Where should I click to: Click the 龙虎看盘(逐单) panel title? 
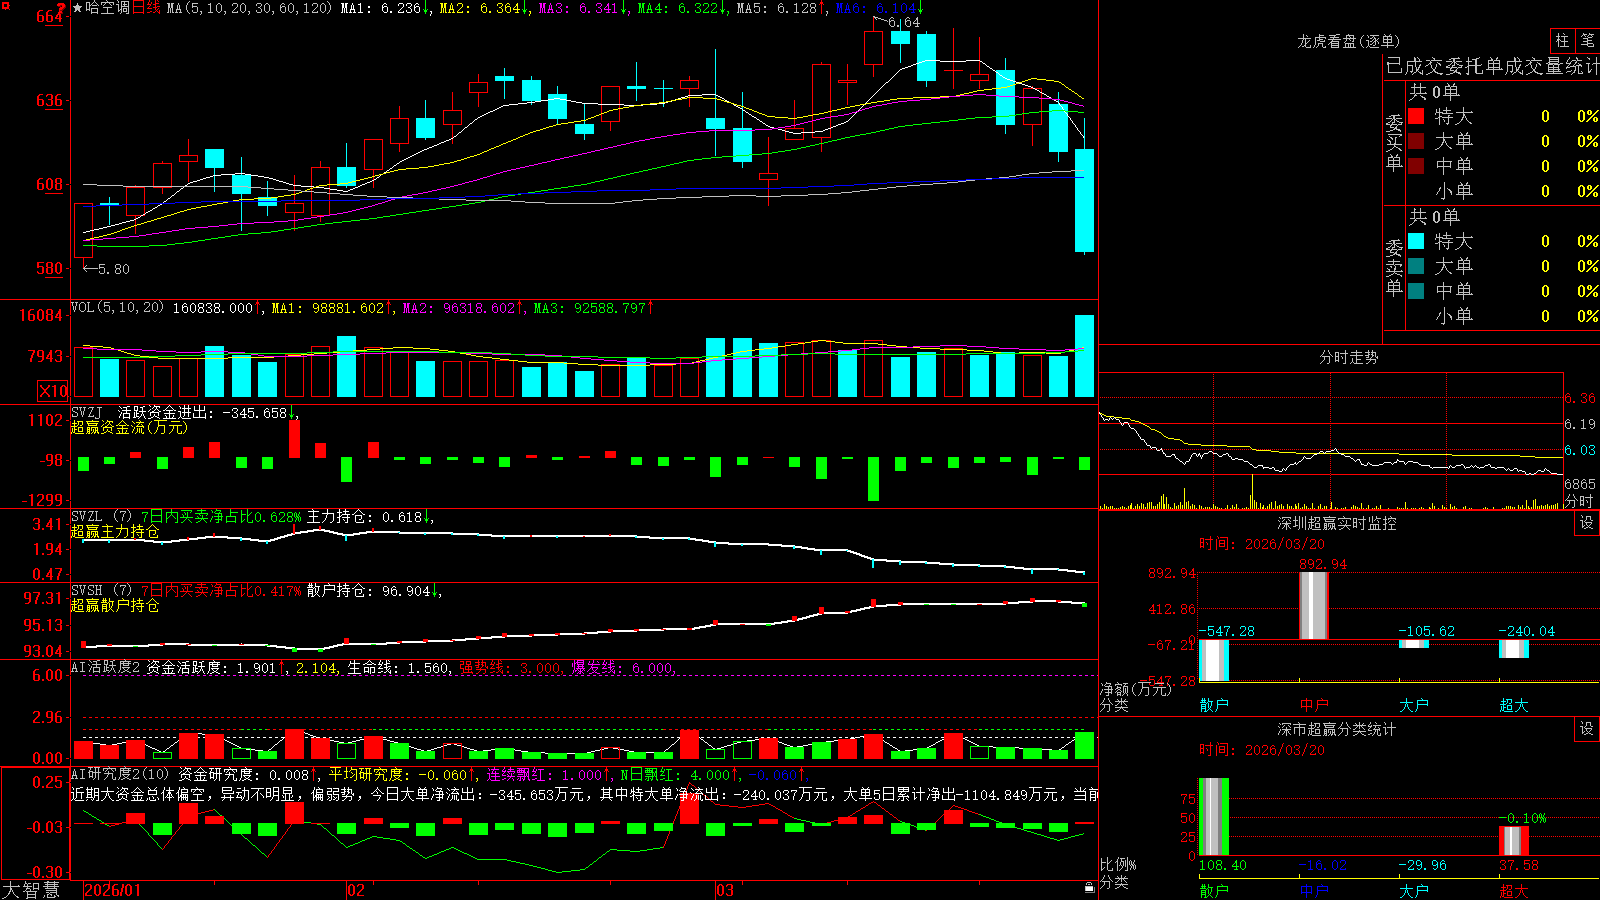(1348, 41)
